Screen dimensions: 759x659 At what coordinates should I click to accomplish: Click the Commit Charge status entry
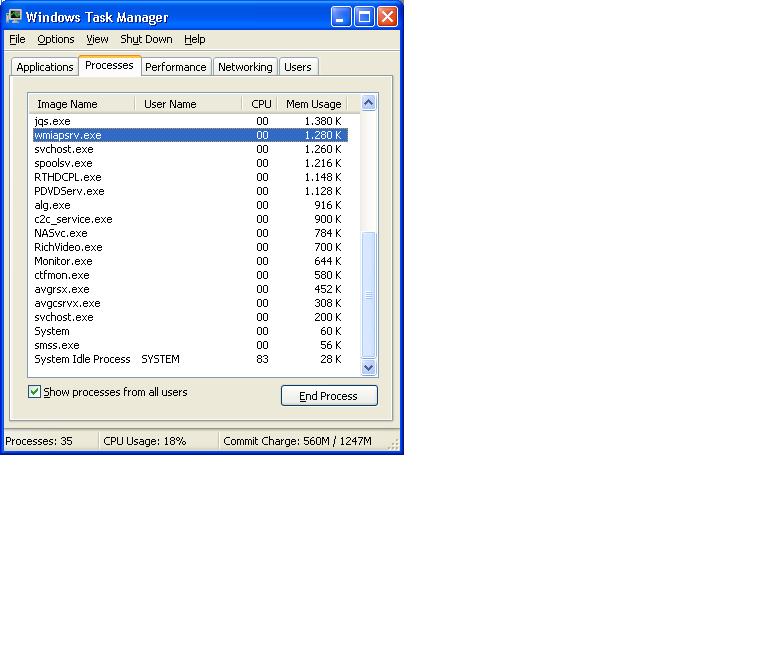point(297,441)
